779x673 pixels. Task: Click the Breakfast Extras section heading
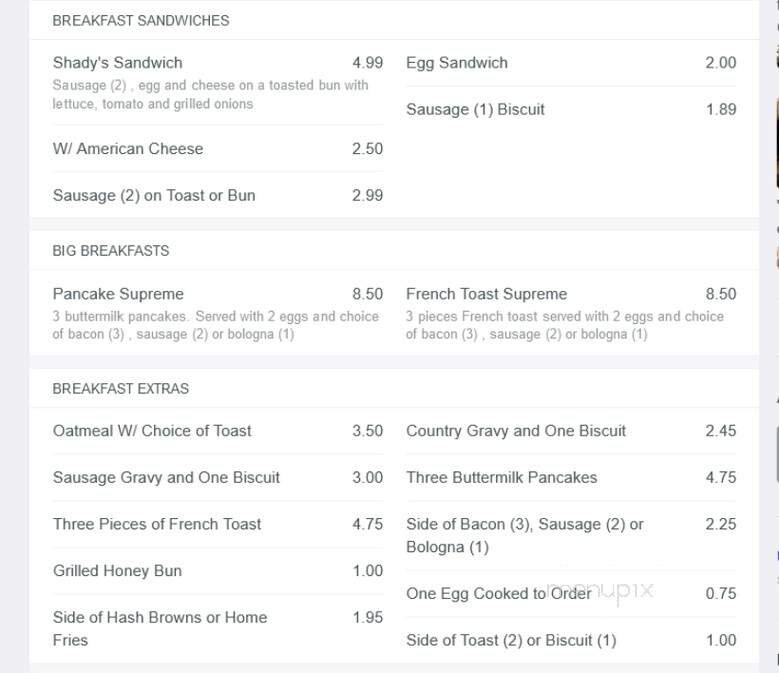coord(121,388)
